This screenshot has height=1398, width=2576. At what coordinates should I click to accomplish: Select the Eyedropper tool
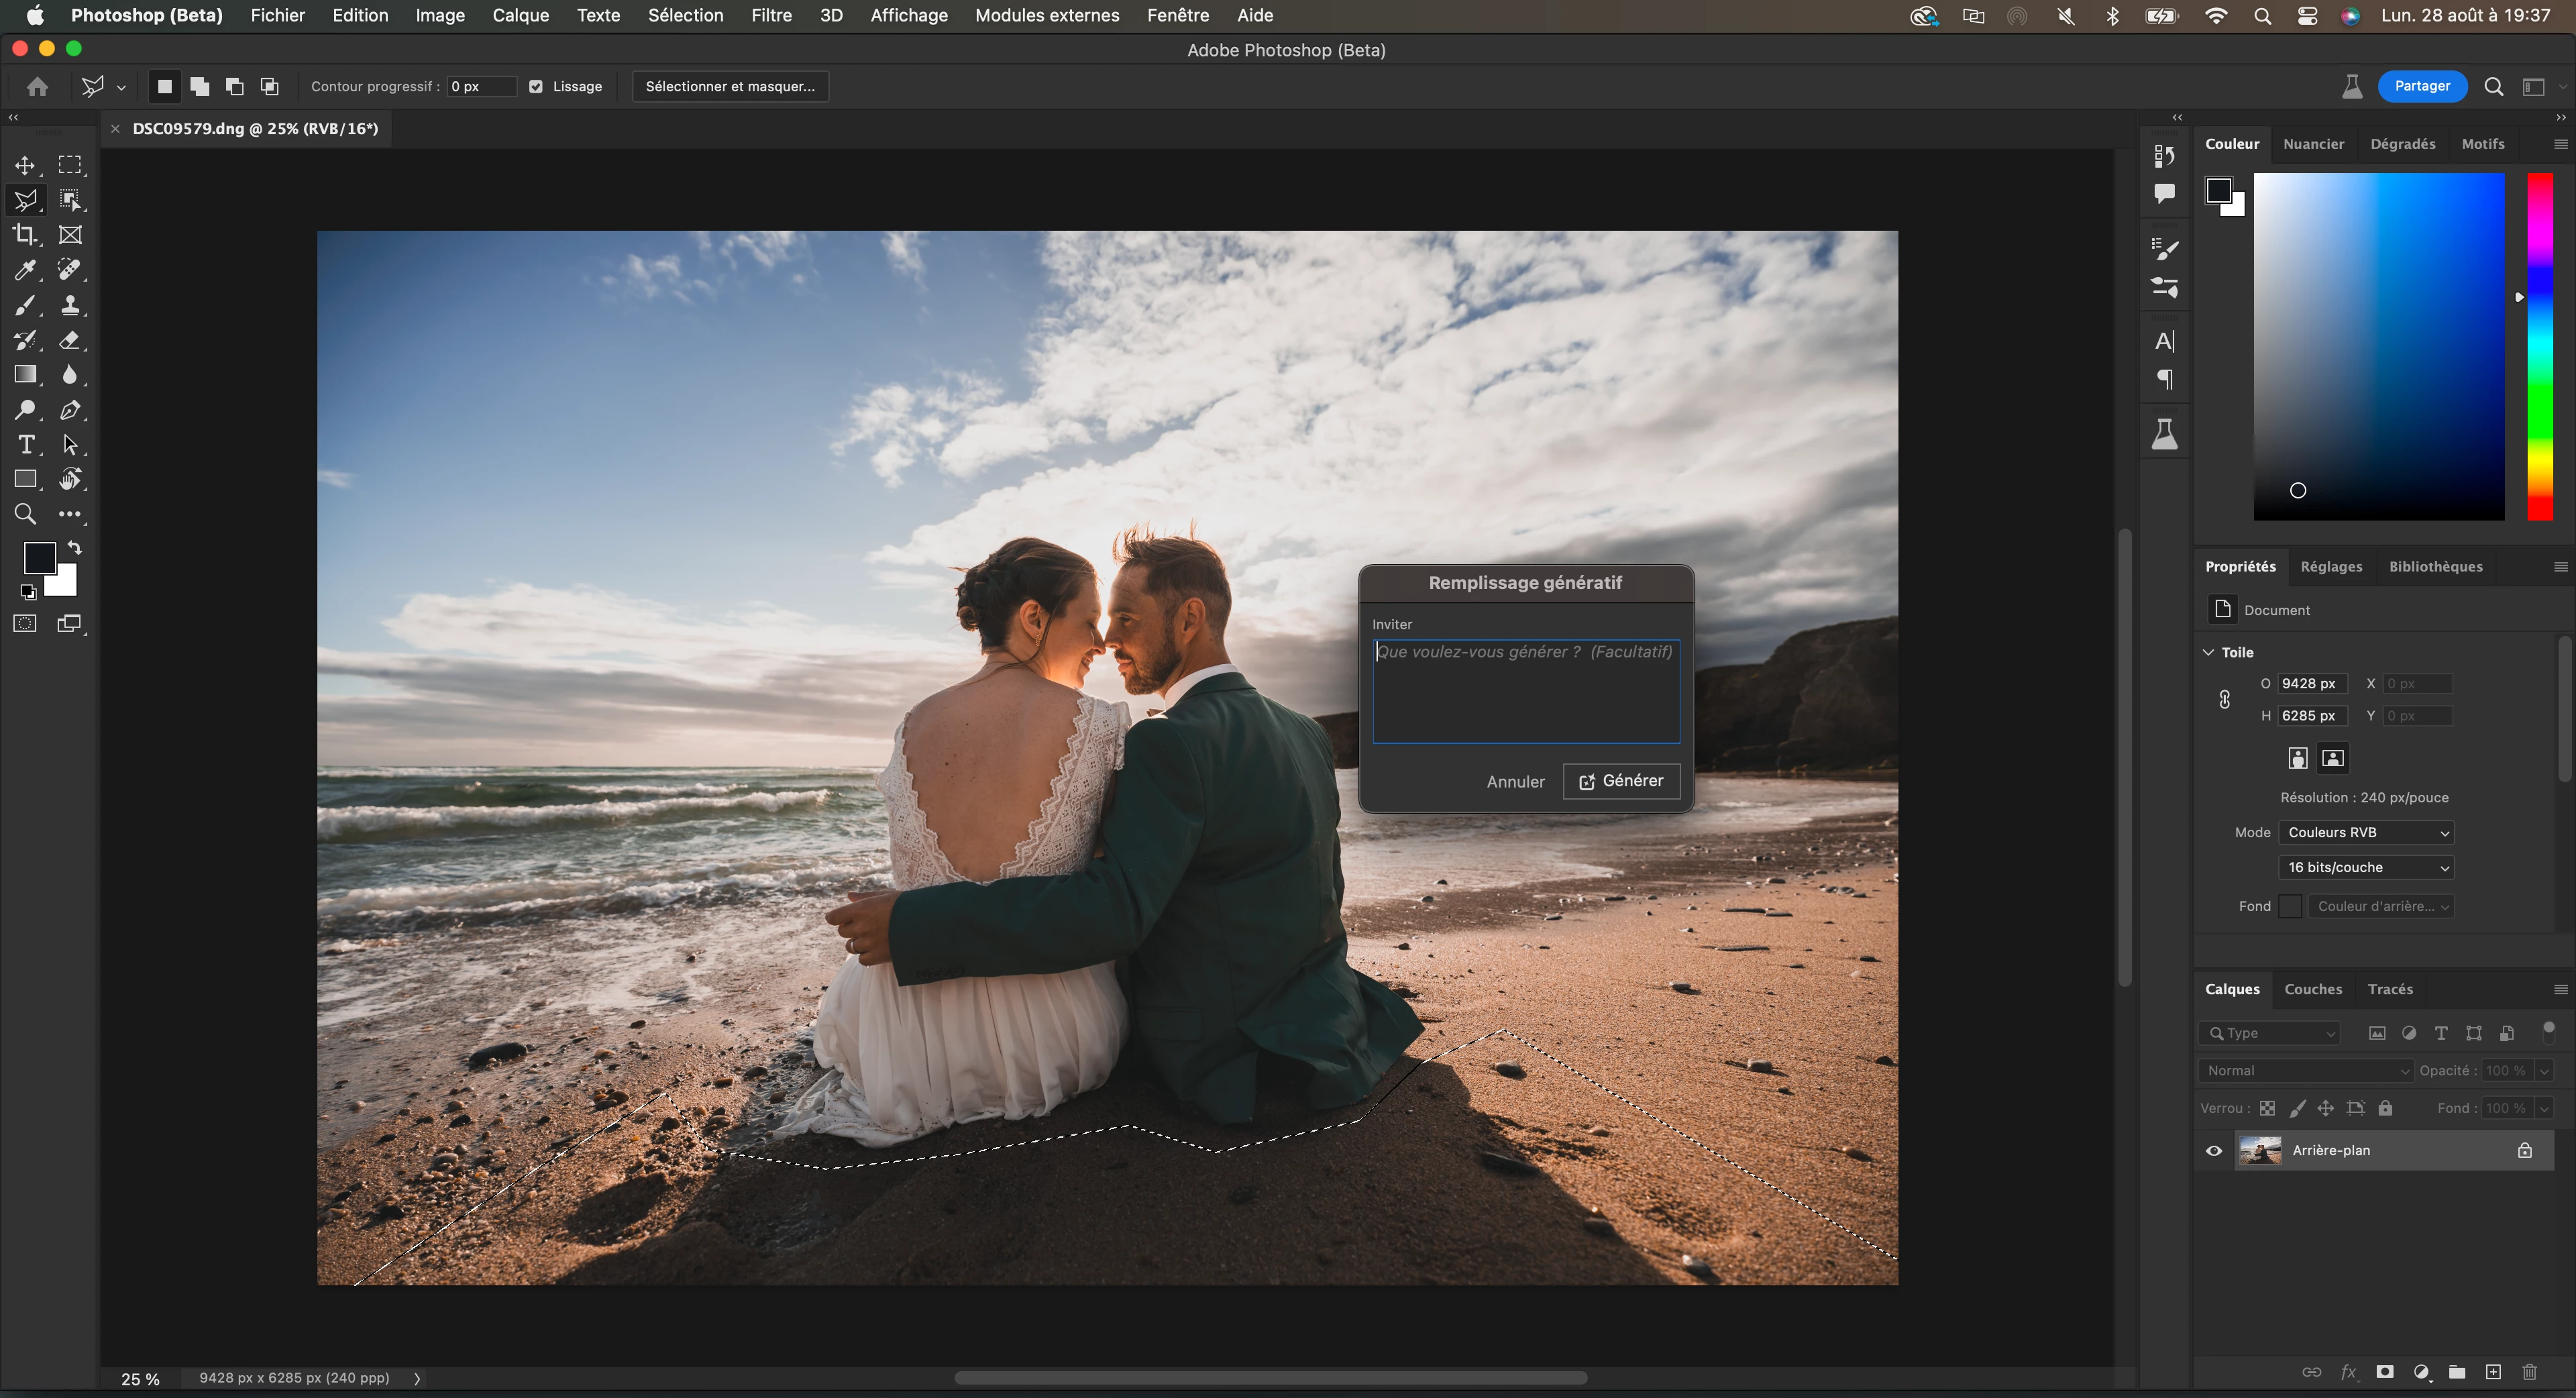point(25,270)
